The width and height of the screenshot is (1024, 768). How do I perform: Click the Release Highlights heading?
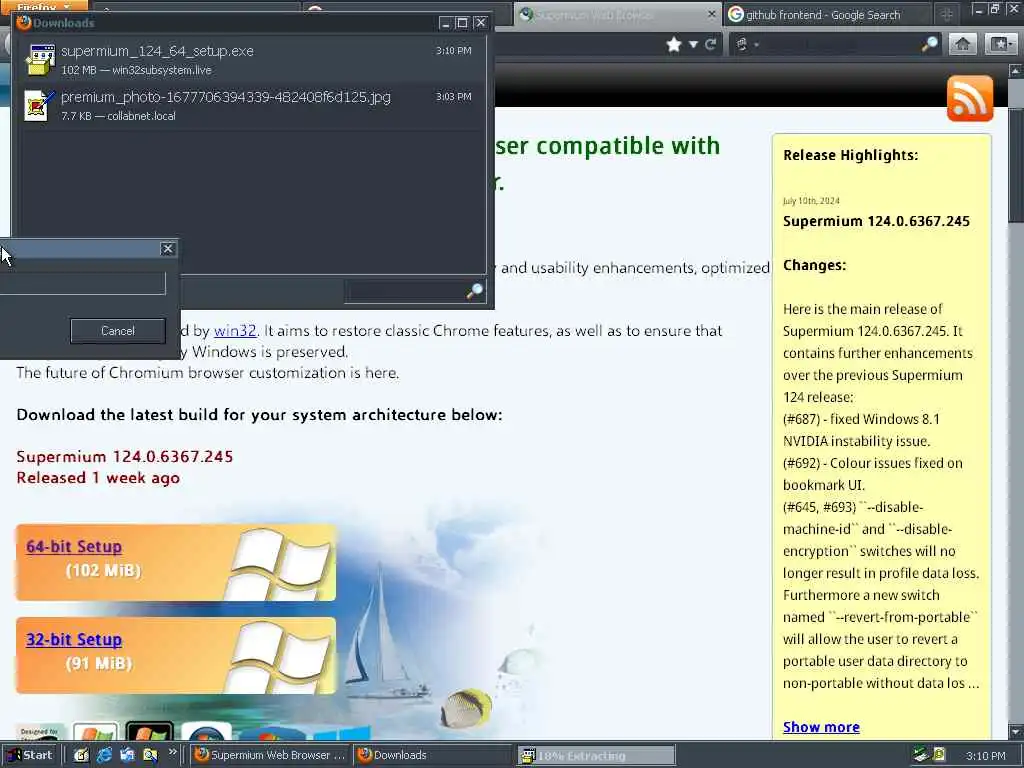[x=850, y=155]
